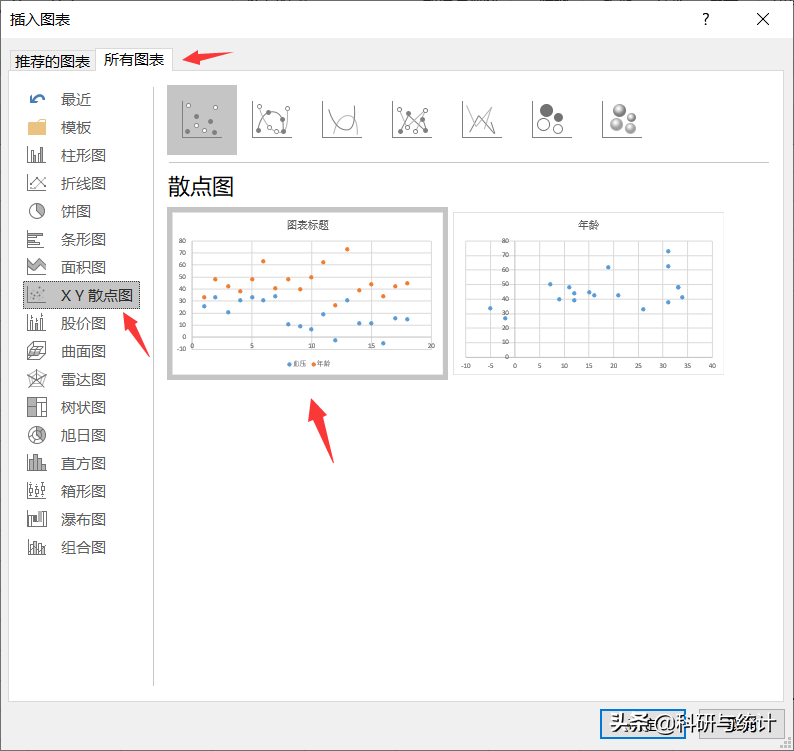Pick the 年龄 scatter preview thumbnail
This screenshot has height=751, width=794.
(588, 293)
